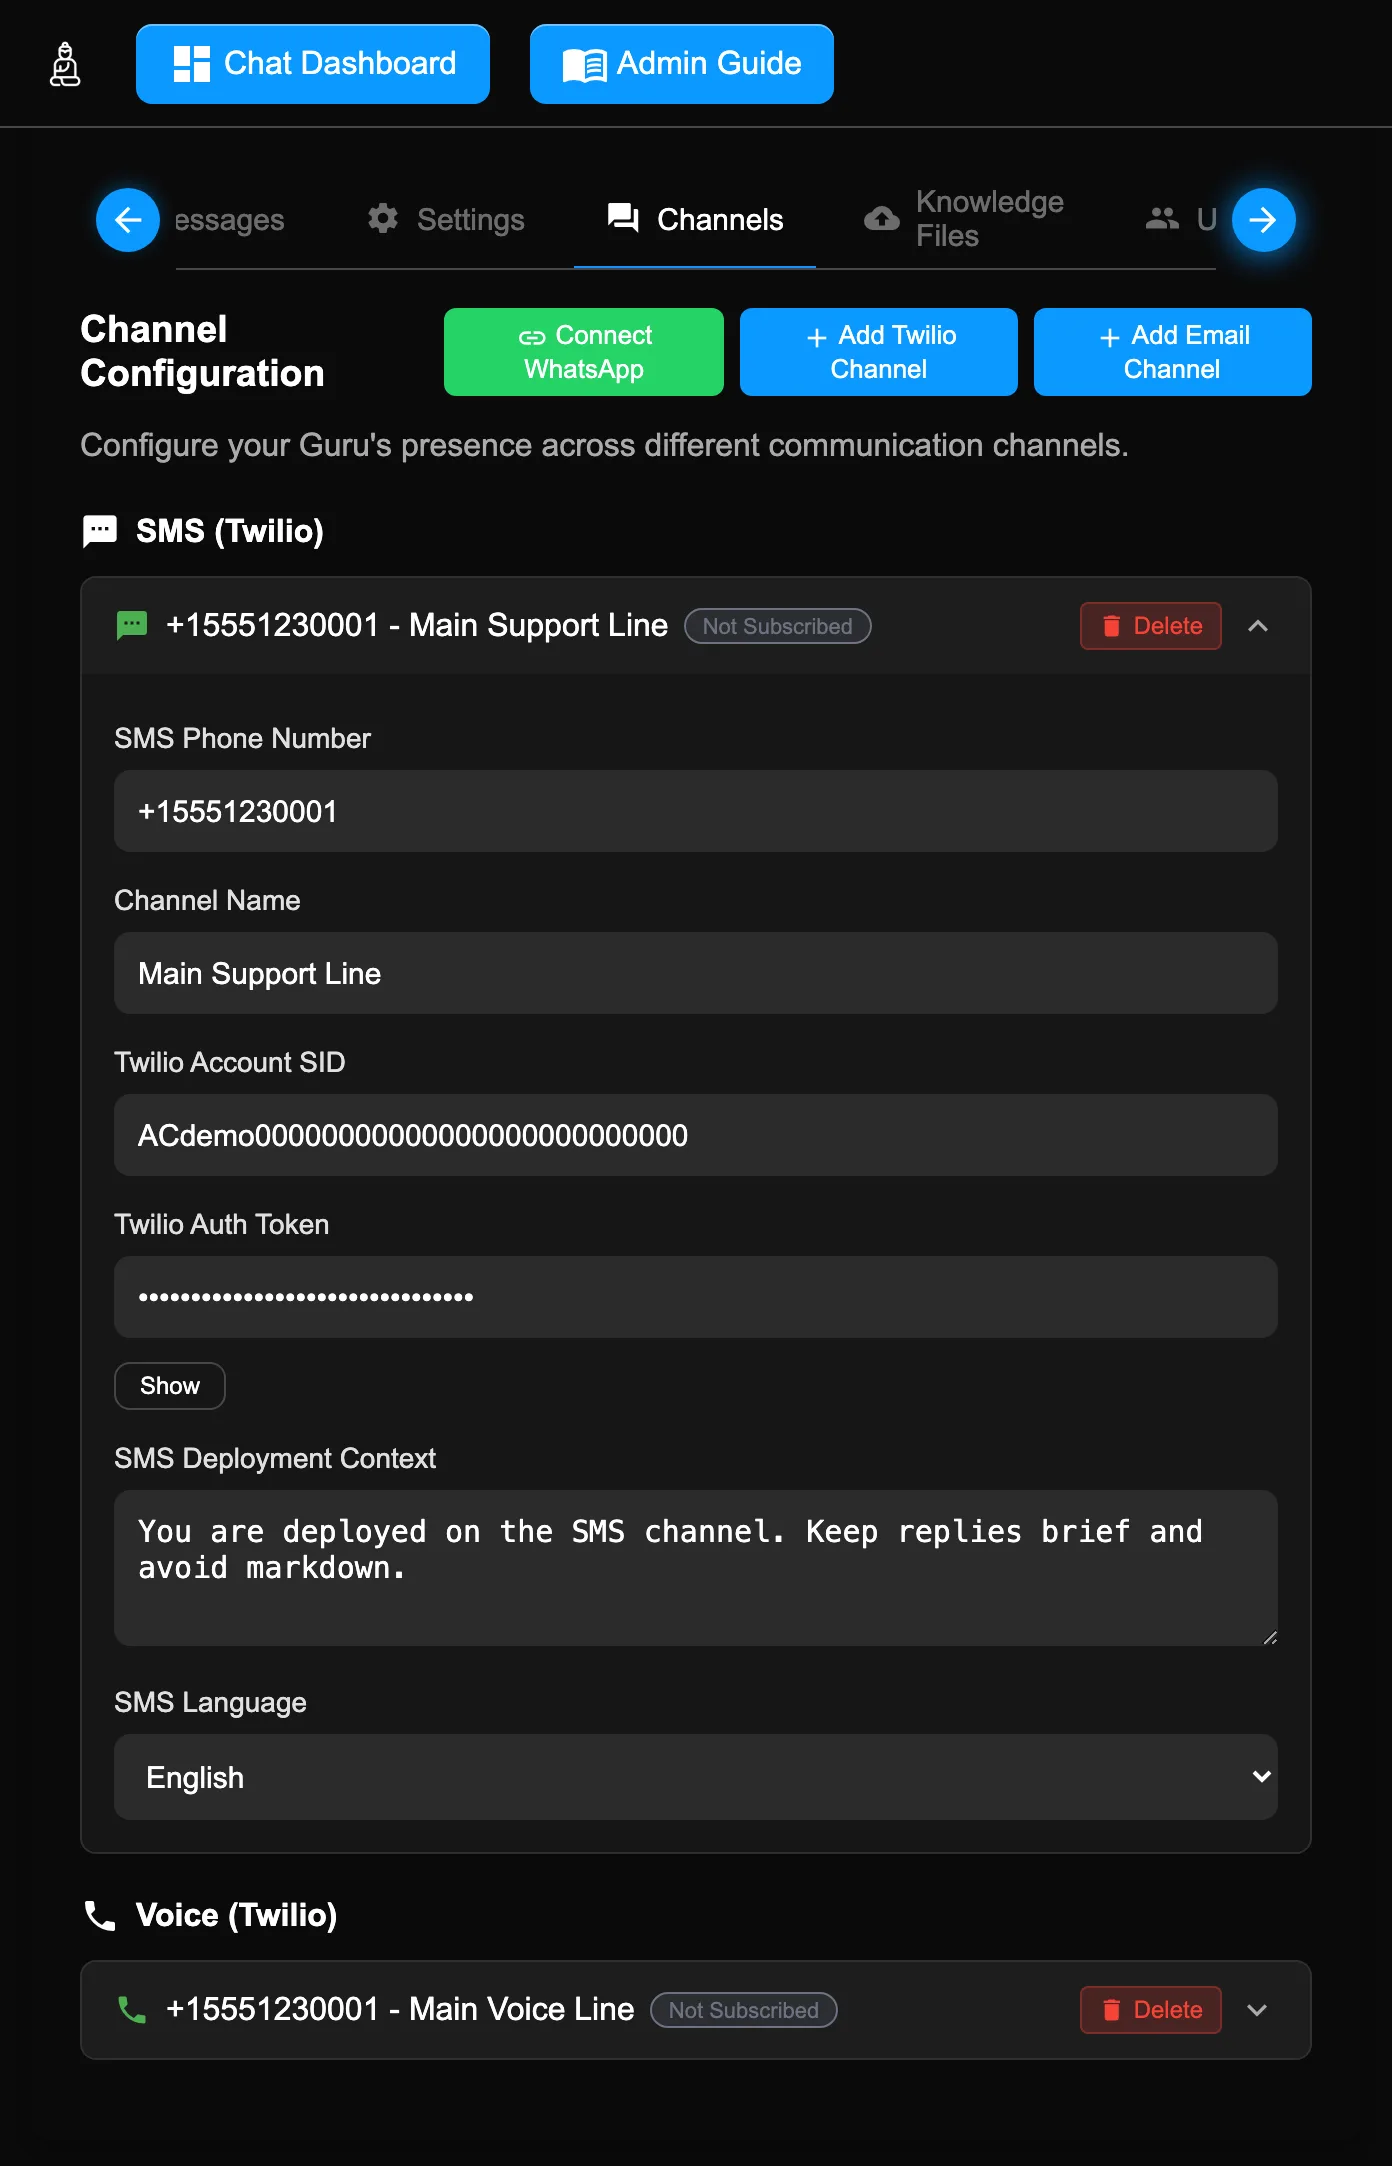Click the Settings gear icon
1392x2166 pixels.
coord(383,219)
